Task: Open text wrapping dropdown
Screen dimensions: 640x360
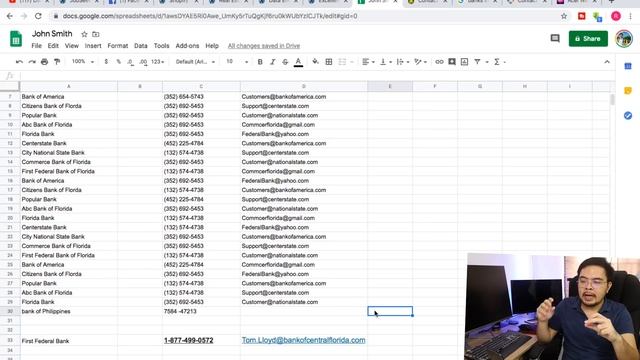Action: coord(403,62)
